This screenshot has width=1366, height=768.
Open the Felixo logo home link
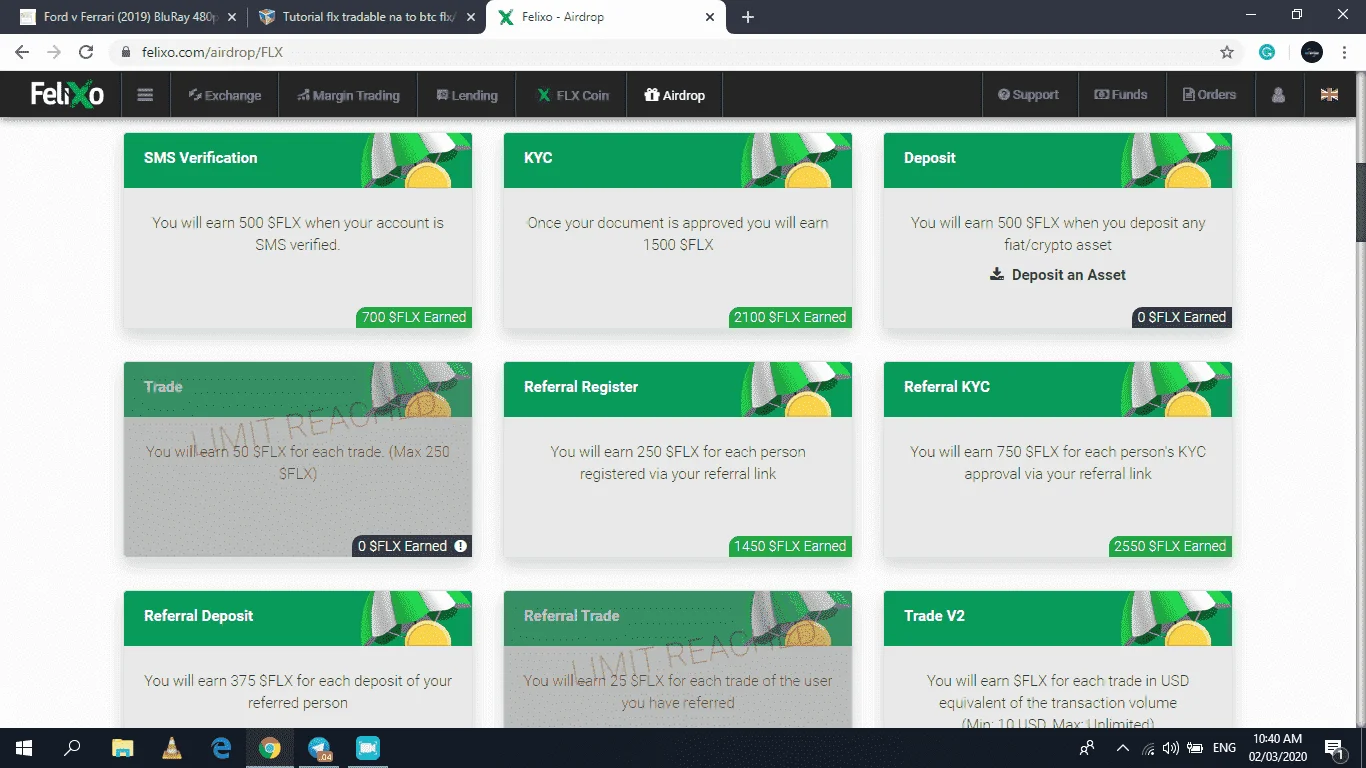coord(67,95)
